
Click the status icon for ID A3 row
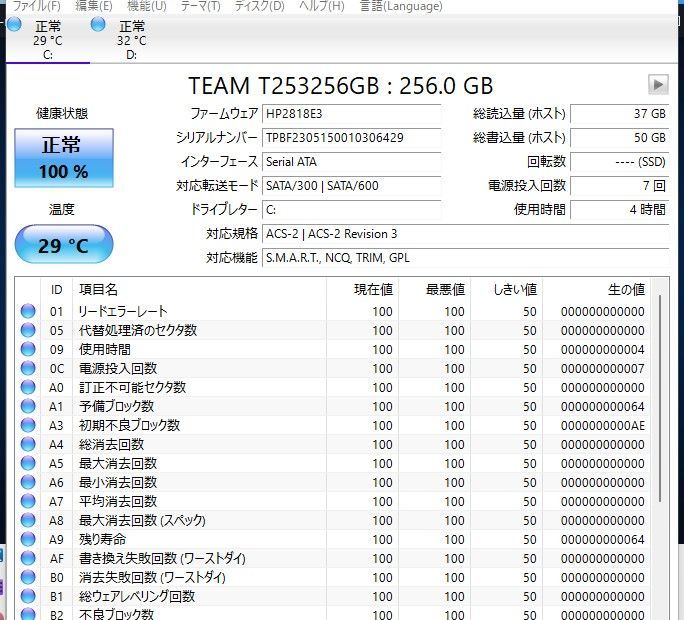click(x=28, y=425)
